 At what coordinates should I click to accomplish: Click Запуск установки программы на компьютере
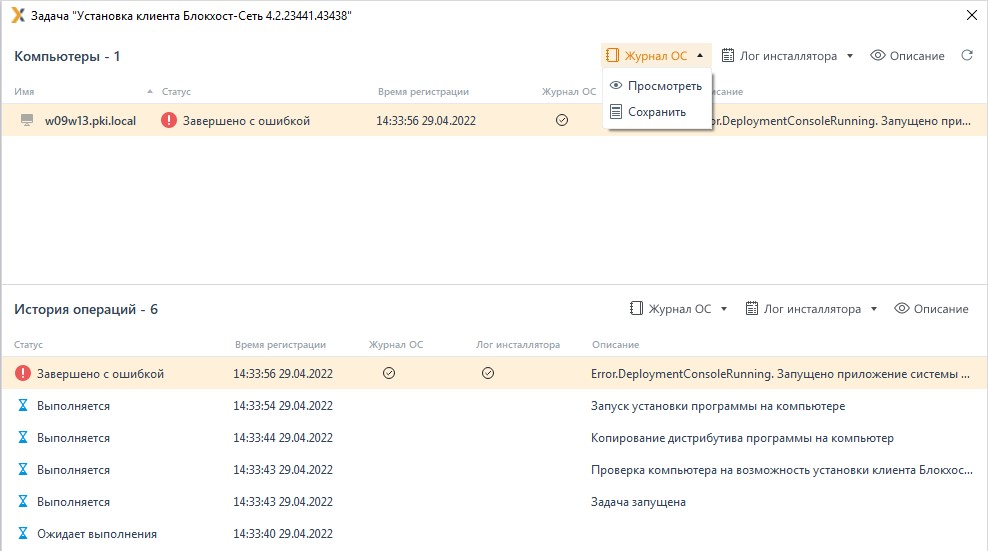tap(718, 405)
